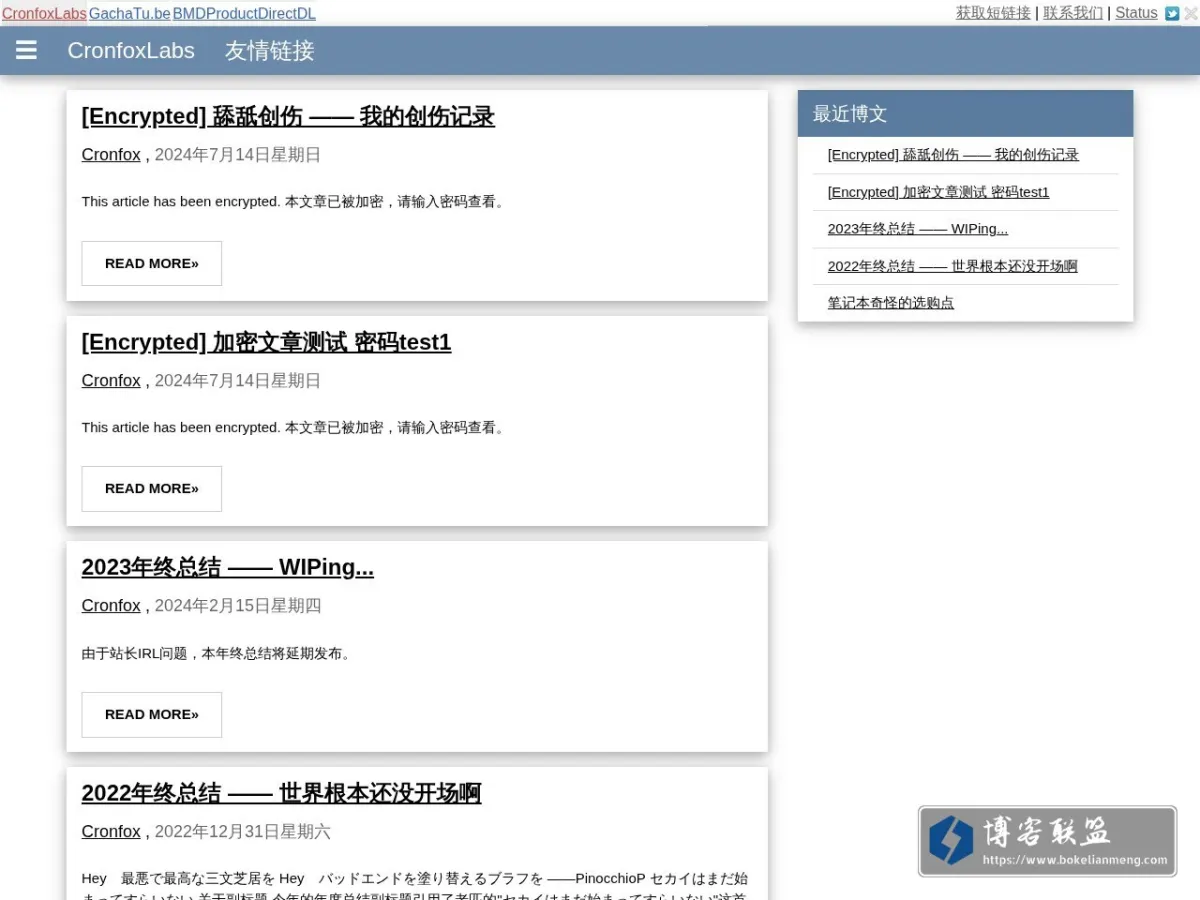This screenshot has height=900, width=1200.
Task: Click excerpt text 由于站长IRL问题
Action: (x=216, y=654)
